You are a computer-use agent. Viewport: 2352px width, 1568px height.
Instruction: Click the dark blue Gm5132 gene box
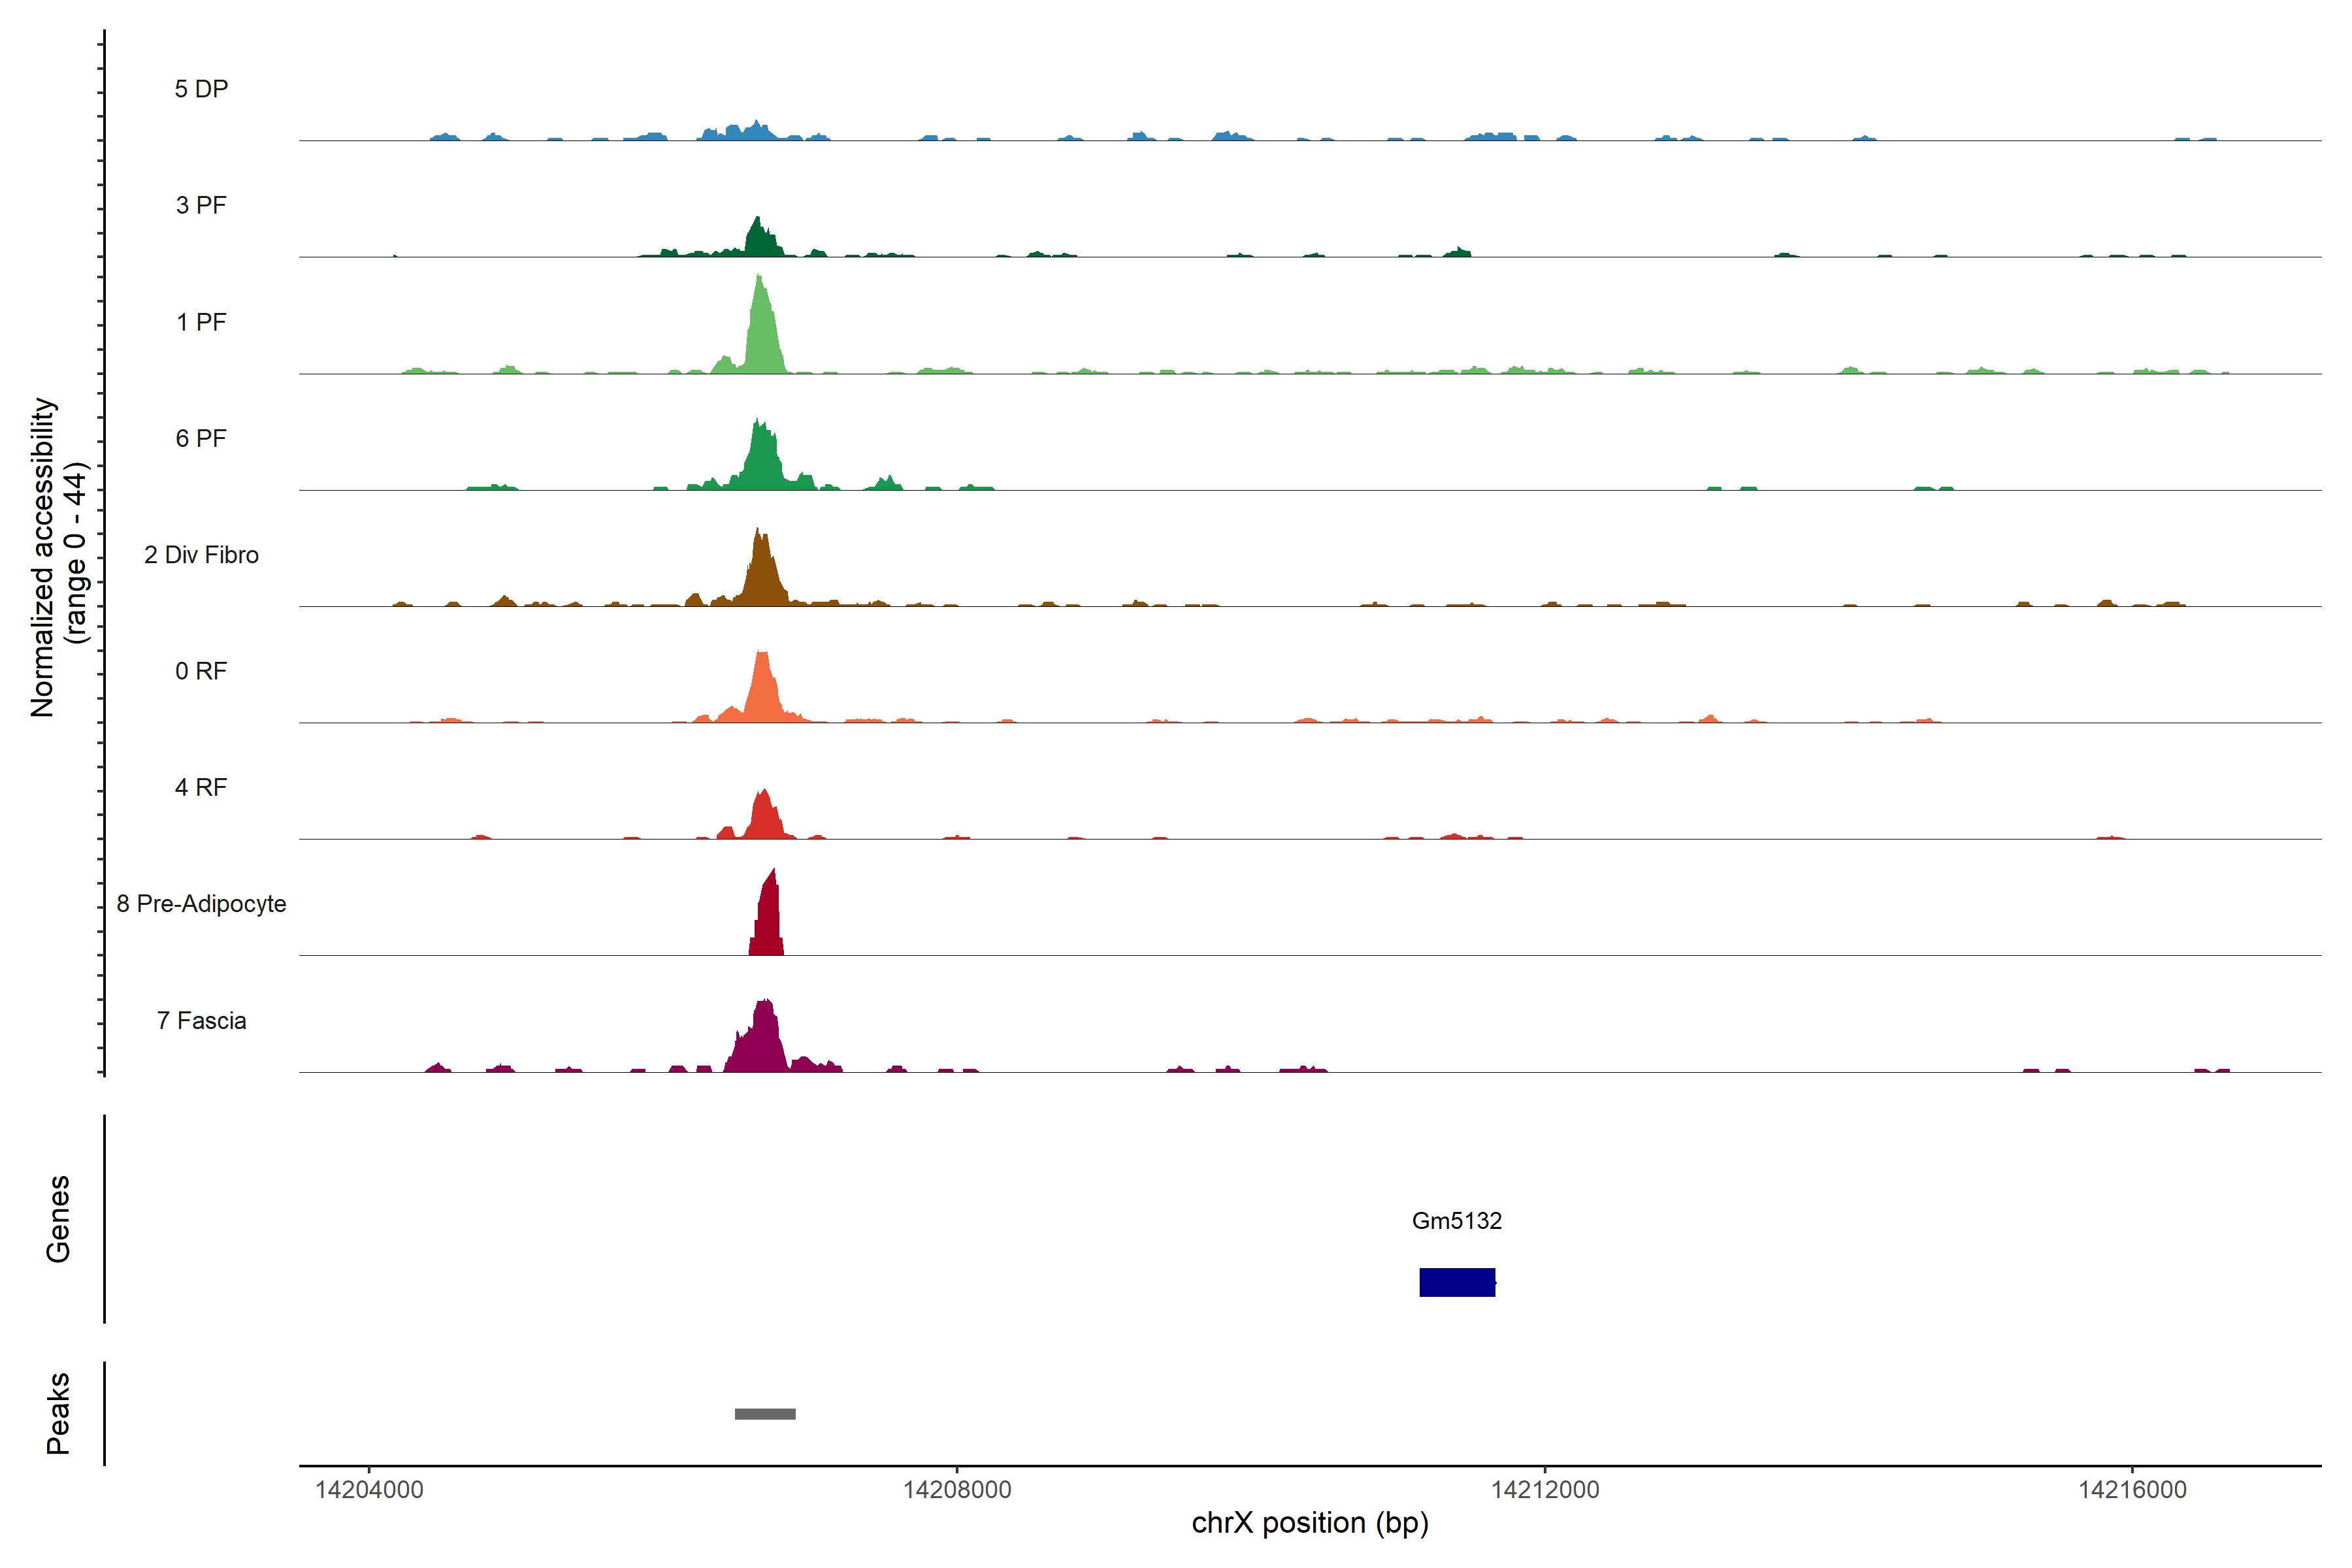pos(1456,1282)
